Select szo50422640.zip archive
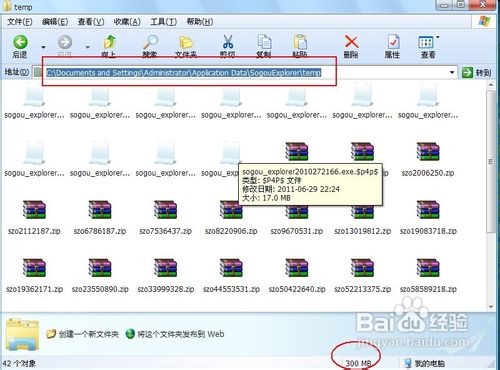The height and width of the screenshot is (370, 500). tap(297, 275)
